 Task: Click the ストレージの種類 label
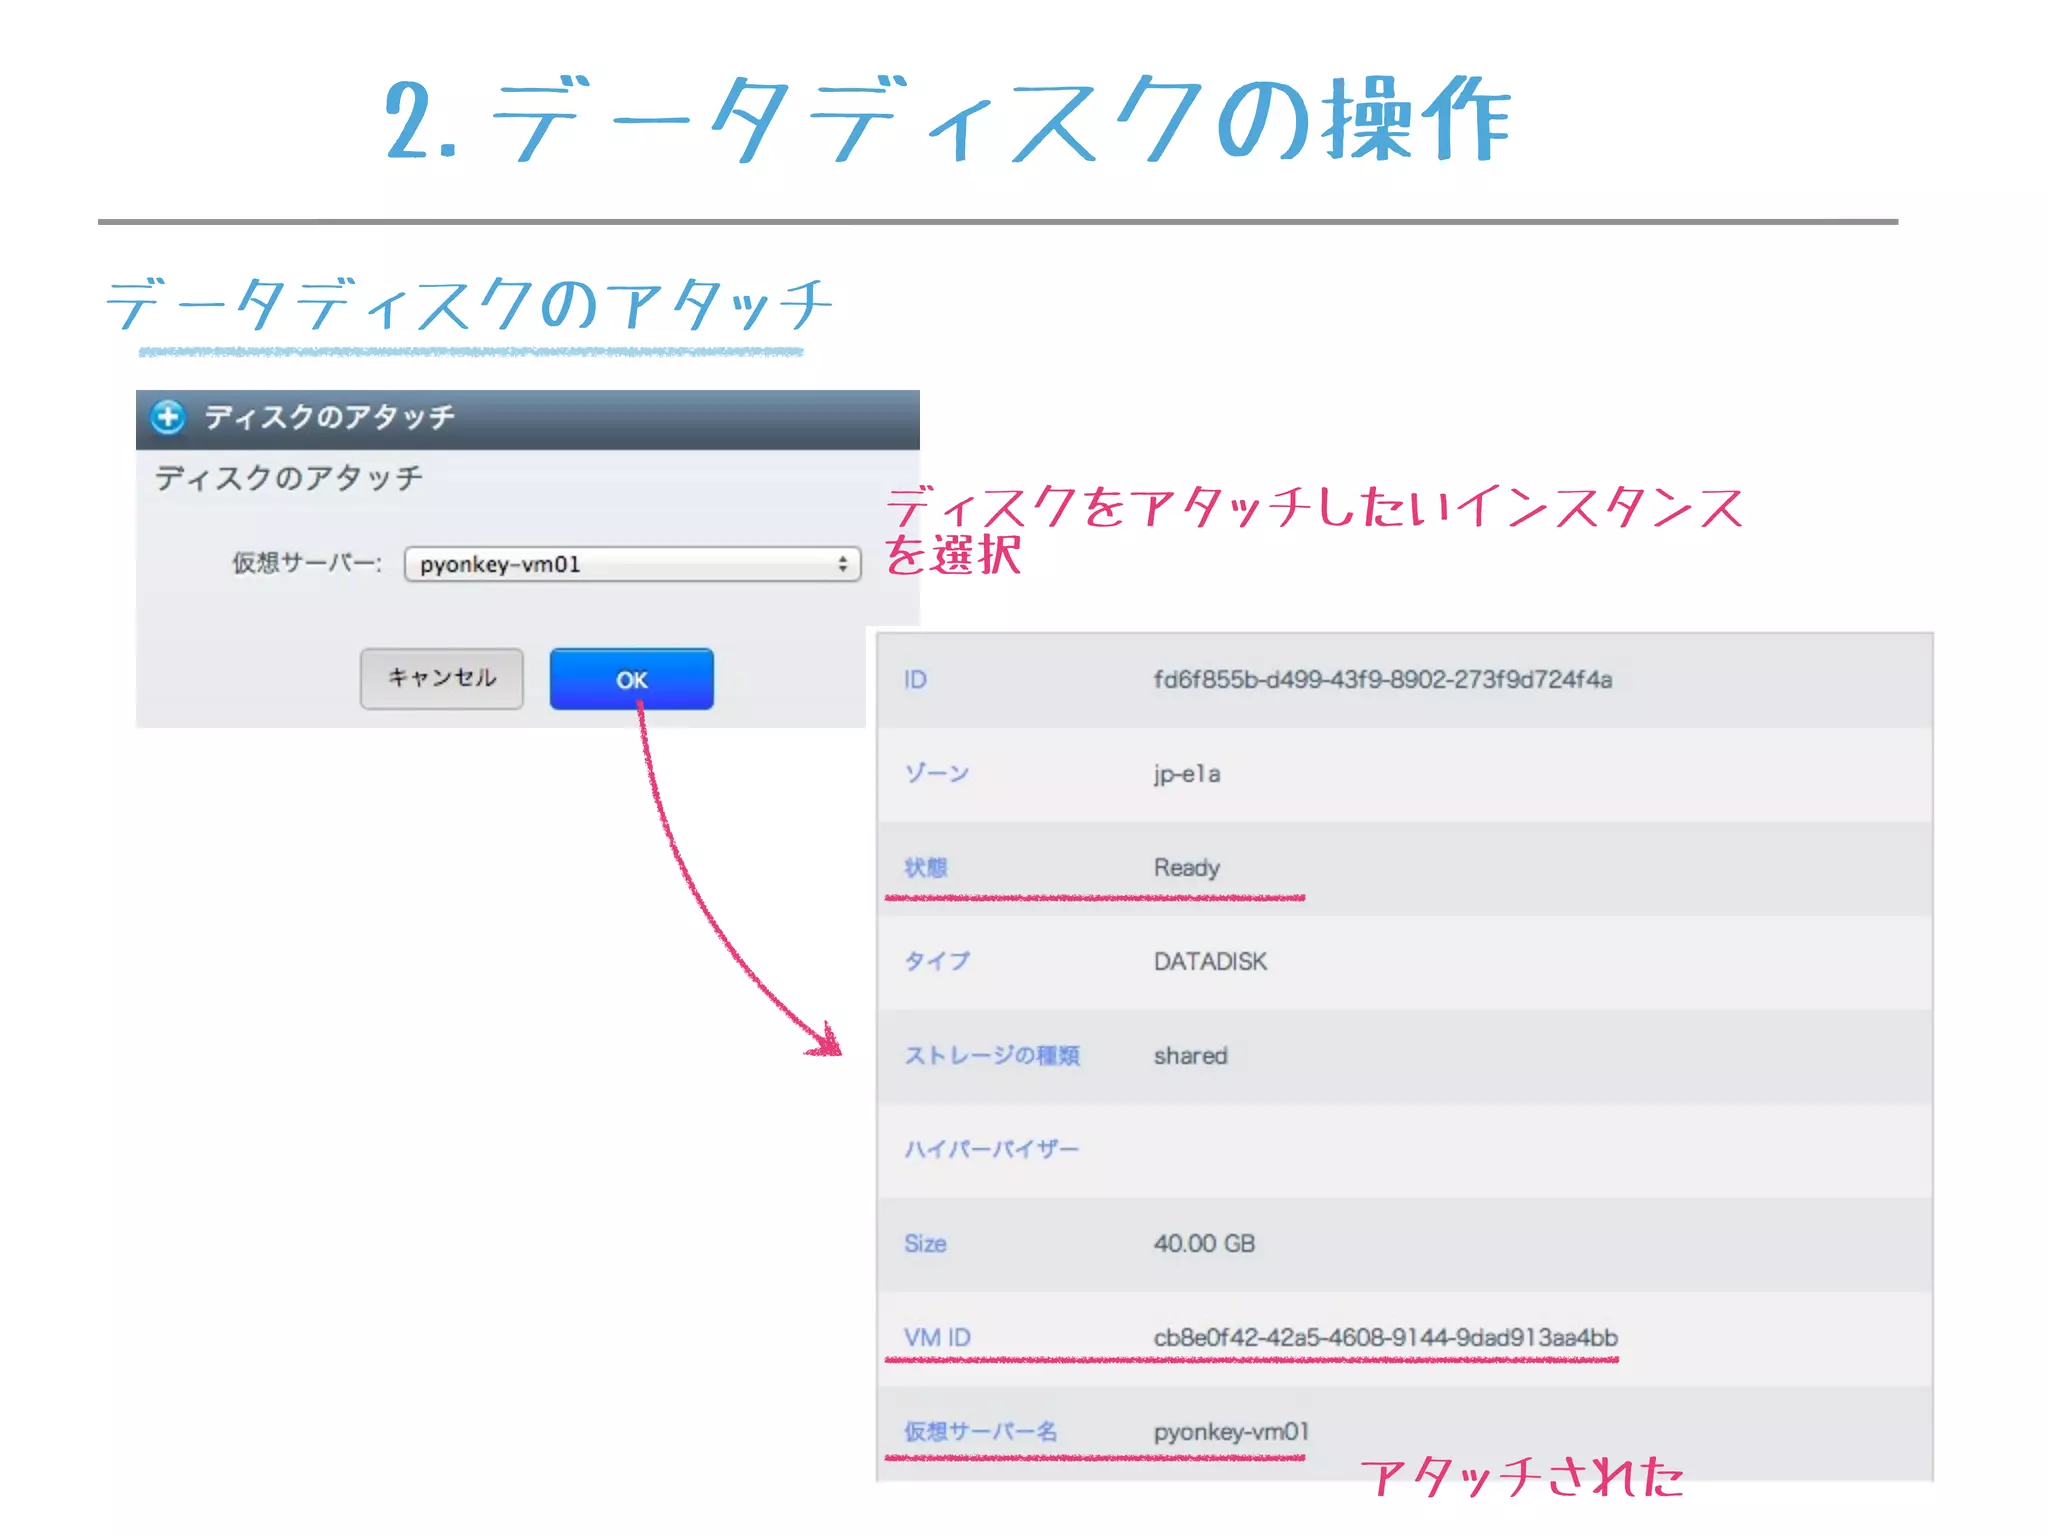pos(991,1056)
